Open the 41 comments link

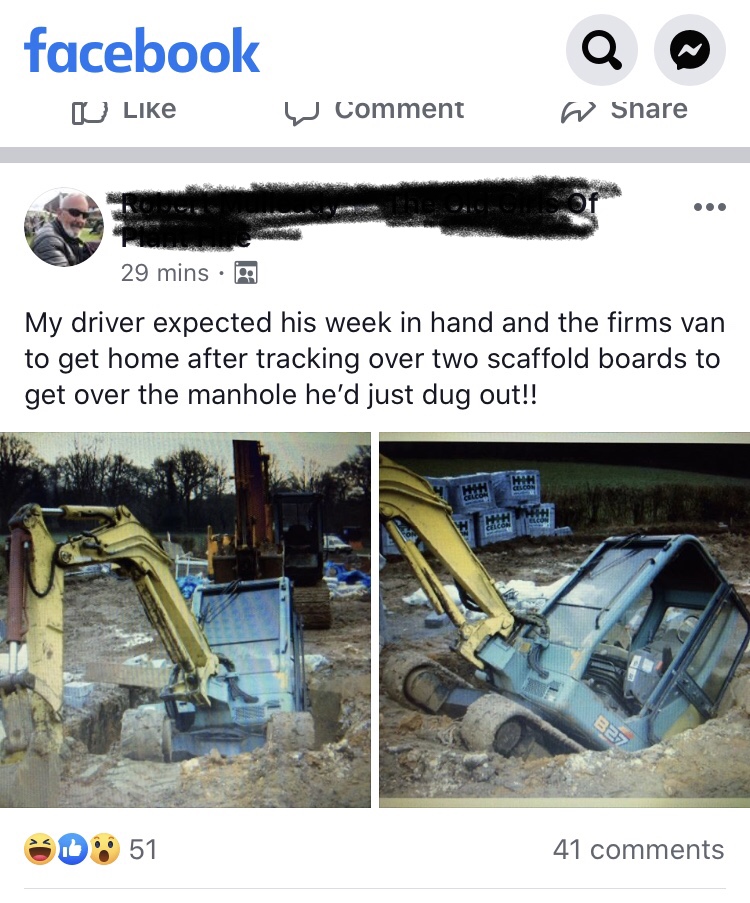[638, 850]
